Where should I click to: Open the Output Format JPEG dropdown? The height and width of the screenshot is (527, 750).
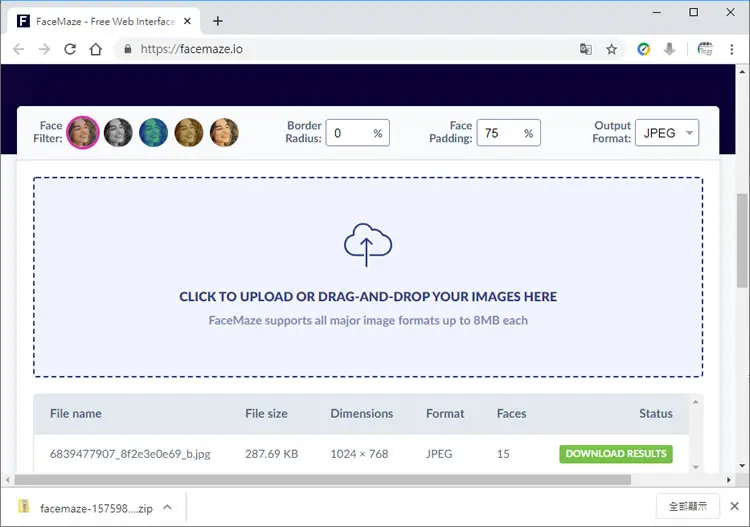pyautogui.click(x=667, y=133)
